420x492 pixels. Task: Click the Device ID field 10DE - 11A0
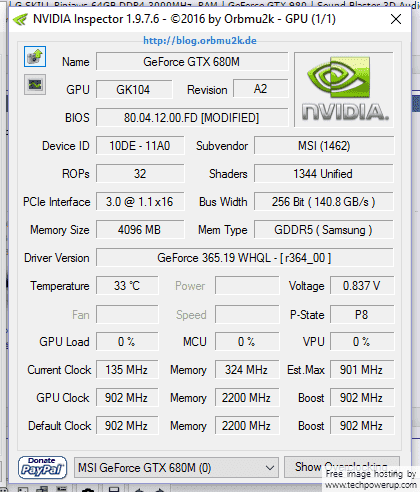coord(140,145)
